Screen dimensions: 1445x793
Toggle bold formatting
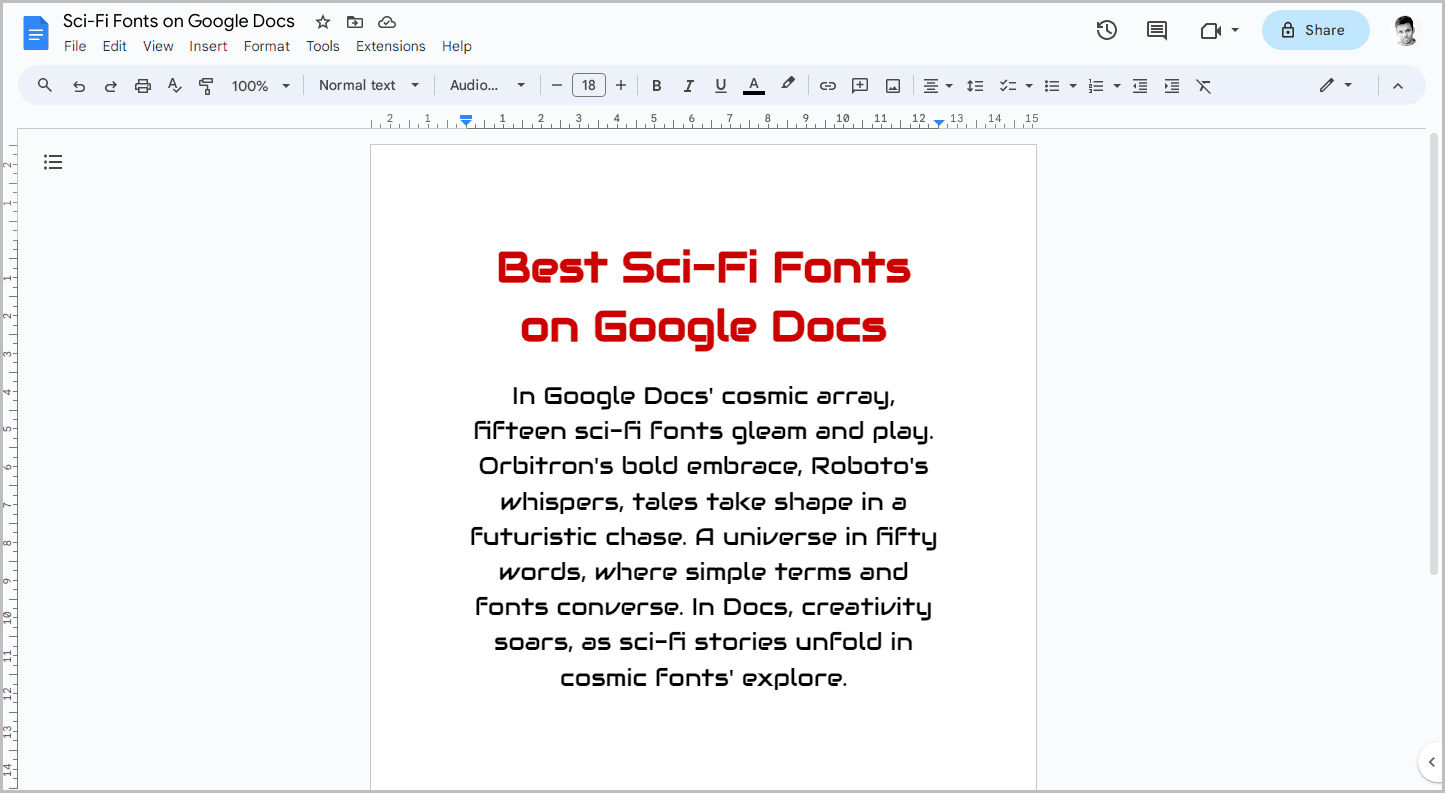[656, 85]
